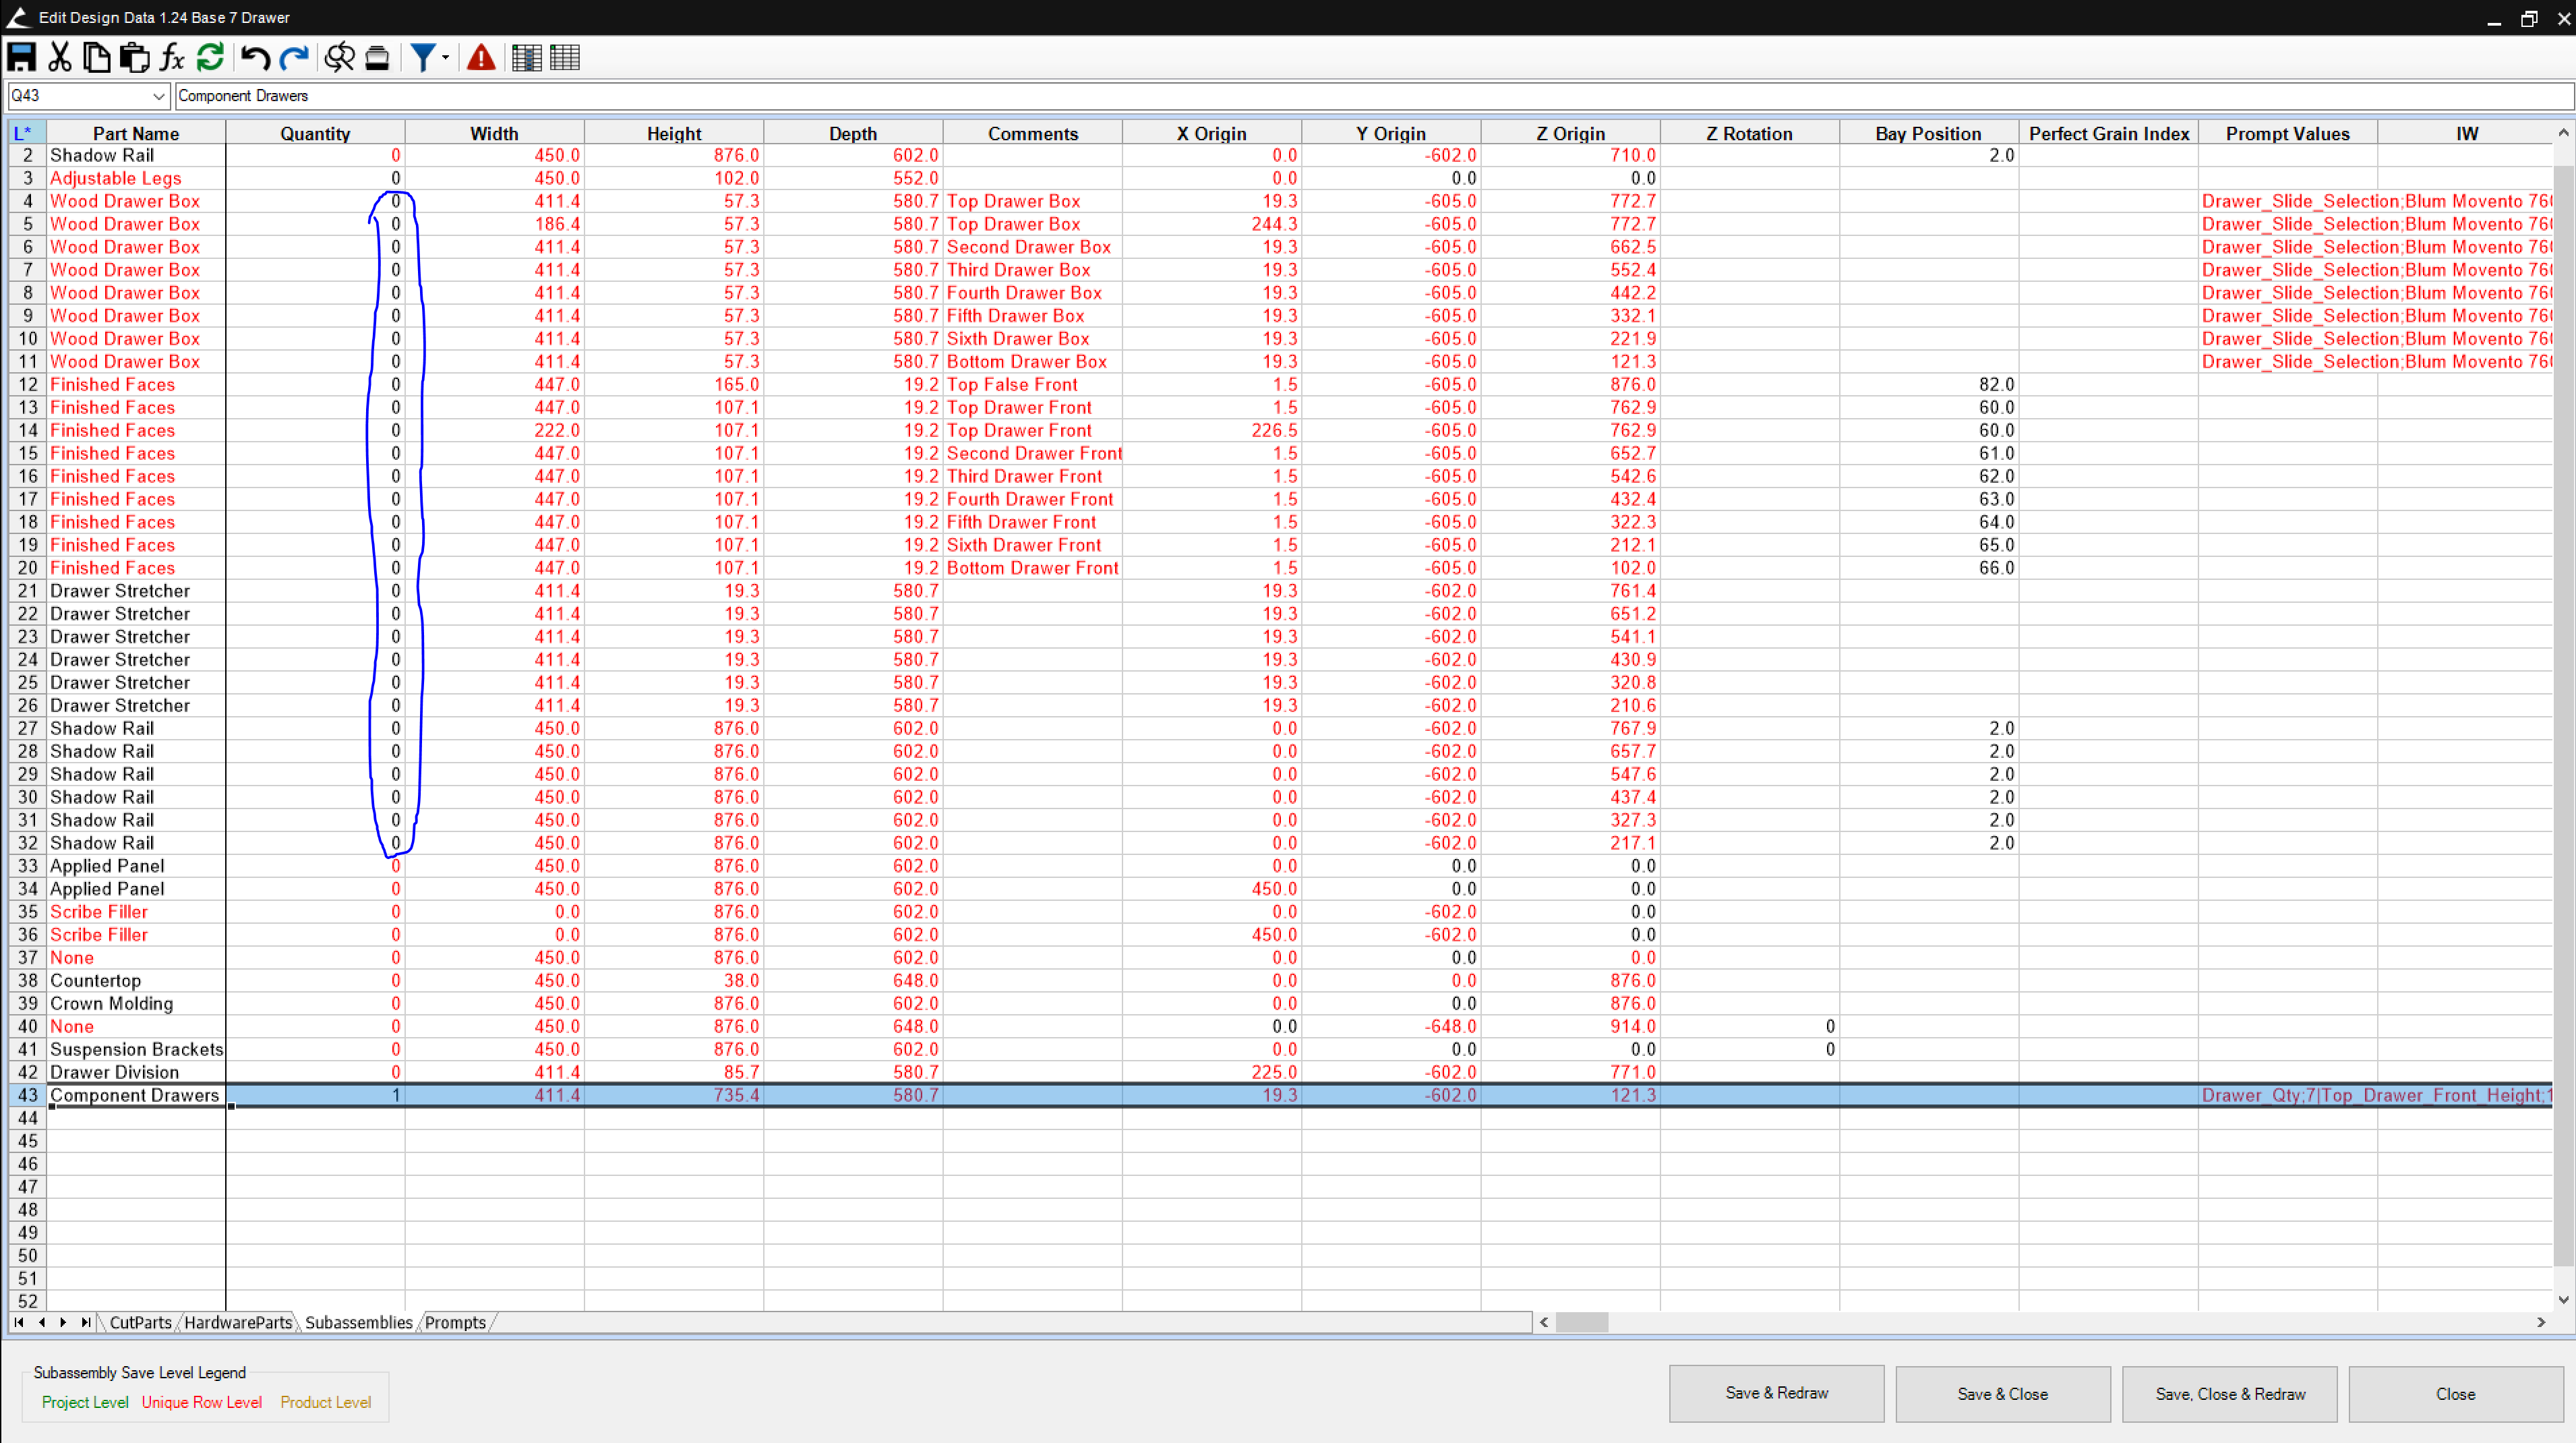The width and height of the screenshot is (2576, 1443).
Task: Click the blue Redo arrow icon
Action: 294,57
